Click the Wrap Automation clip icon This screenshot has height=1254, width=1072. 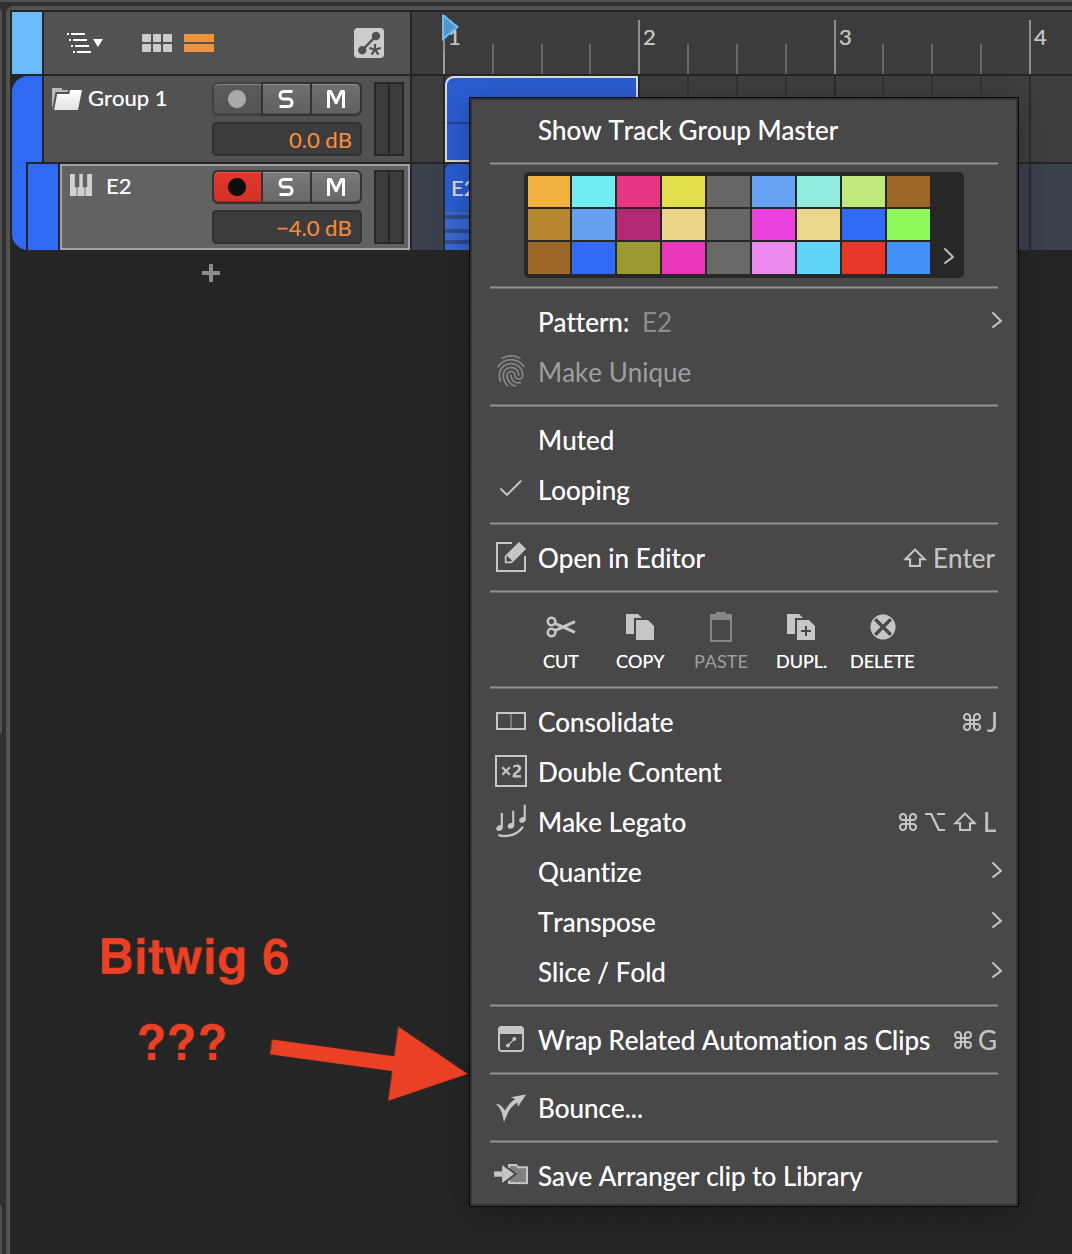pos(511,1040)
